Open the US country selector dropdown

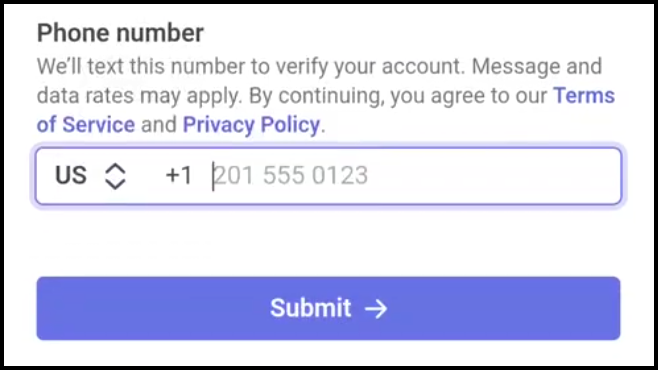click(x=90, y=176)
